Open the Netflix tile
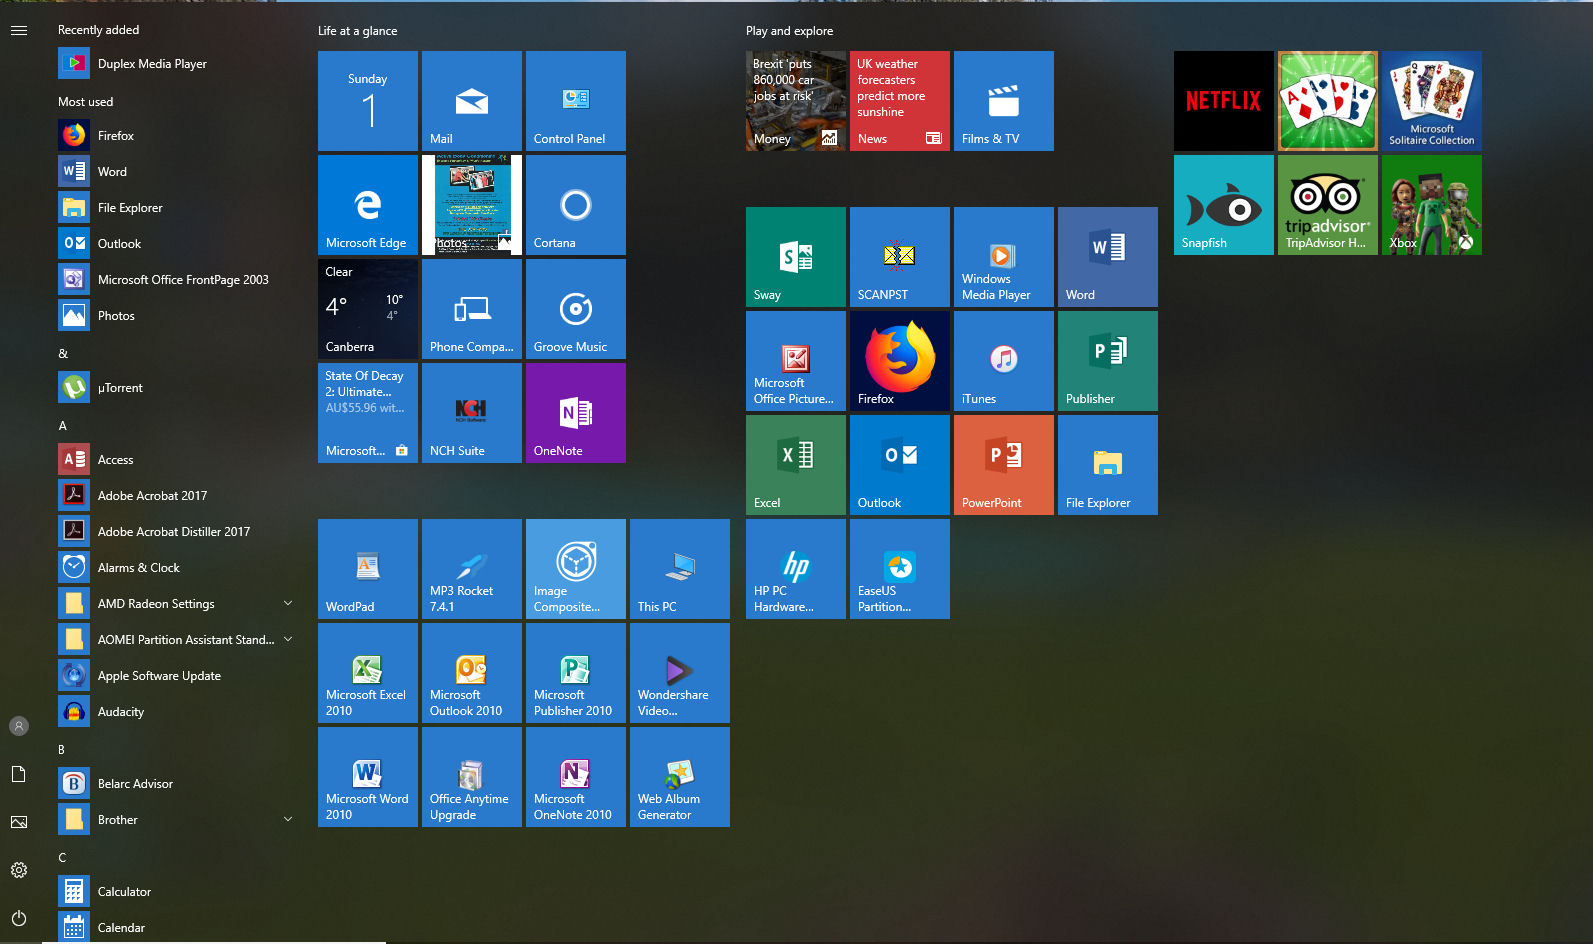Image resolution: width=1593 pixels, height=944 pixels. [1223, 101]
